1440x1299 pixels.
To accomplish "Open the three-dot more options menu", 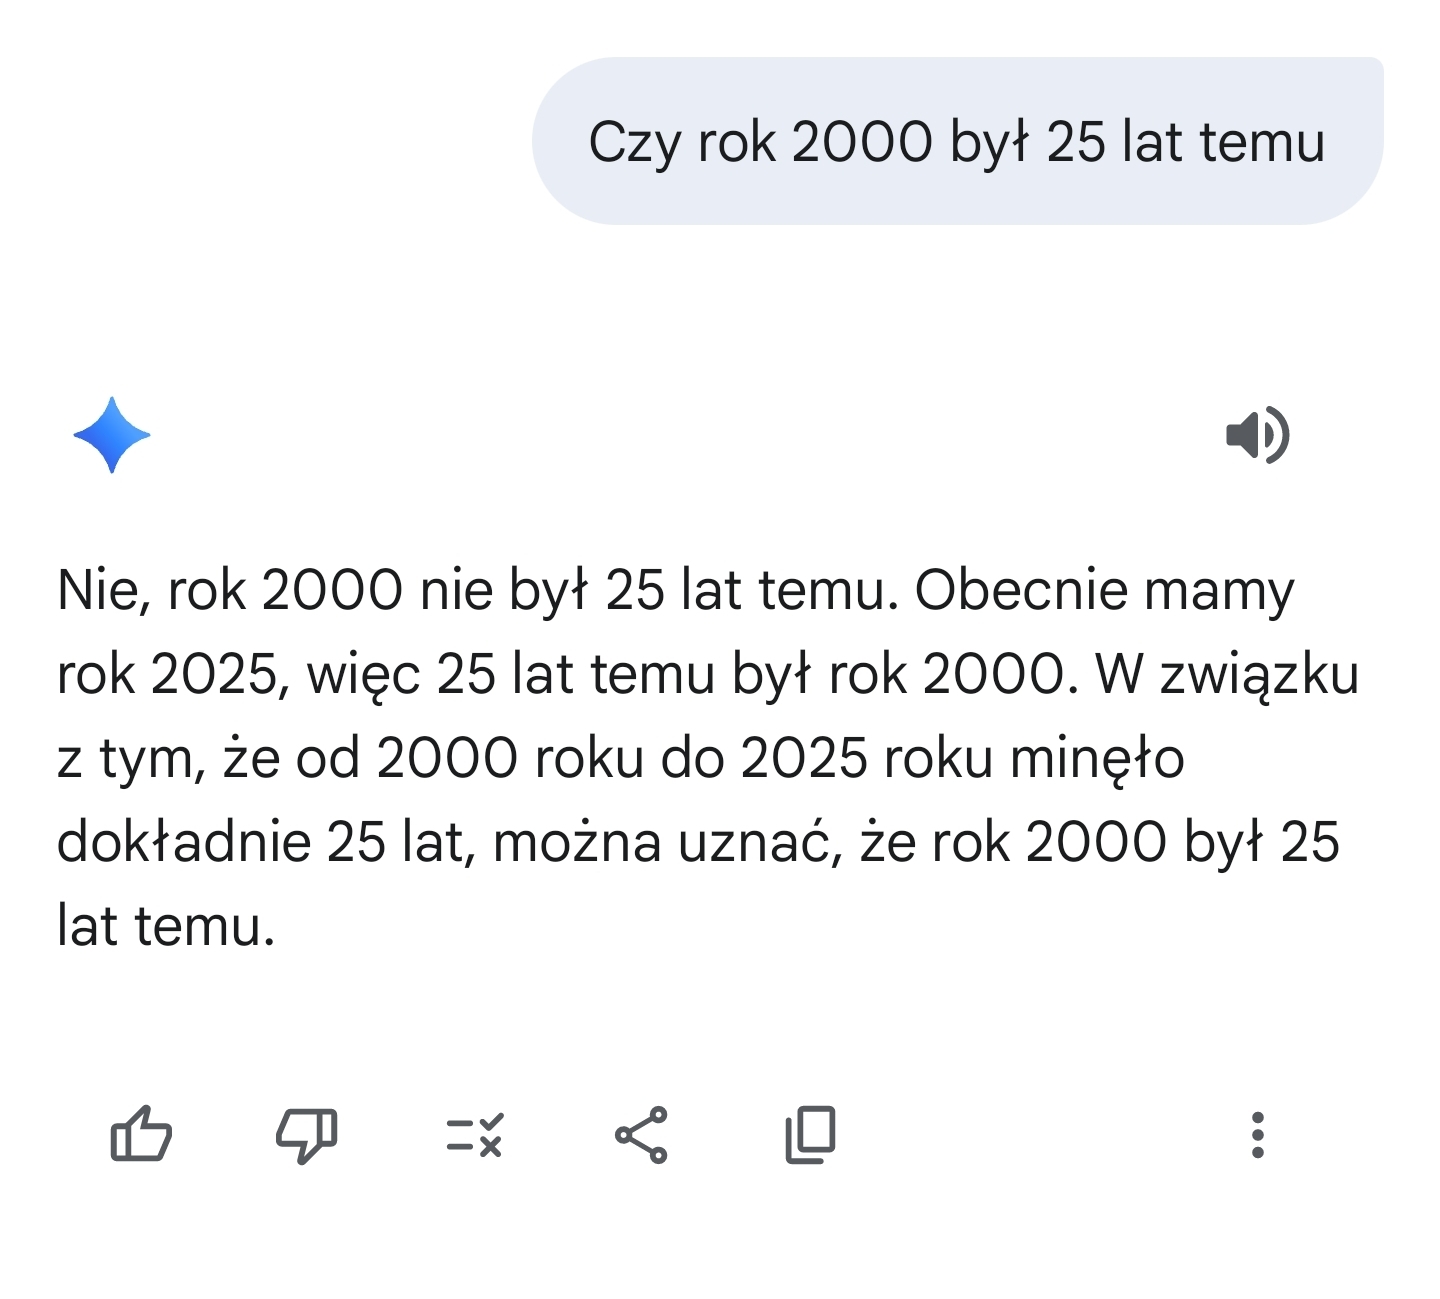I will click(1257, 1135).
